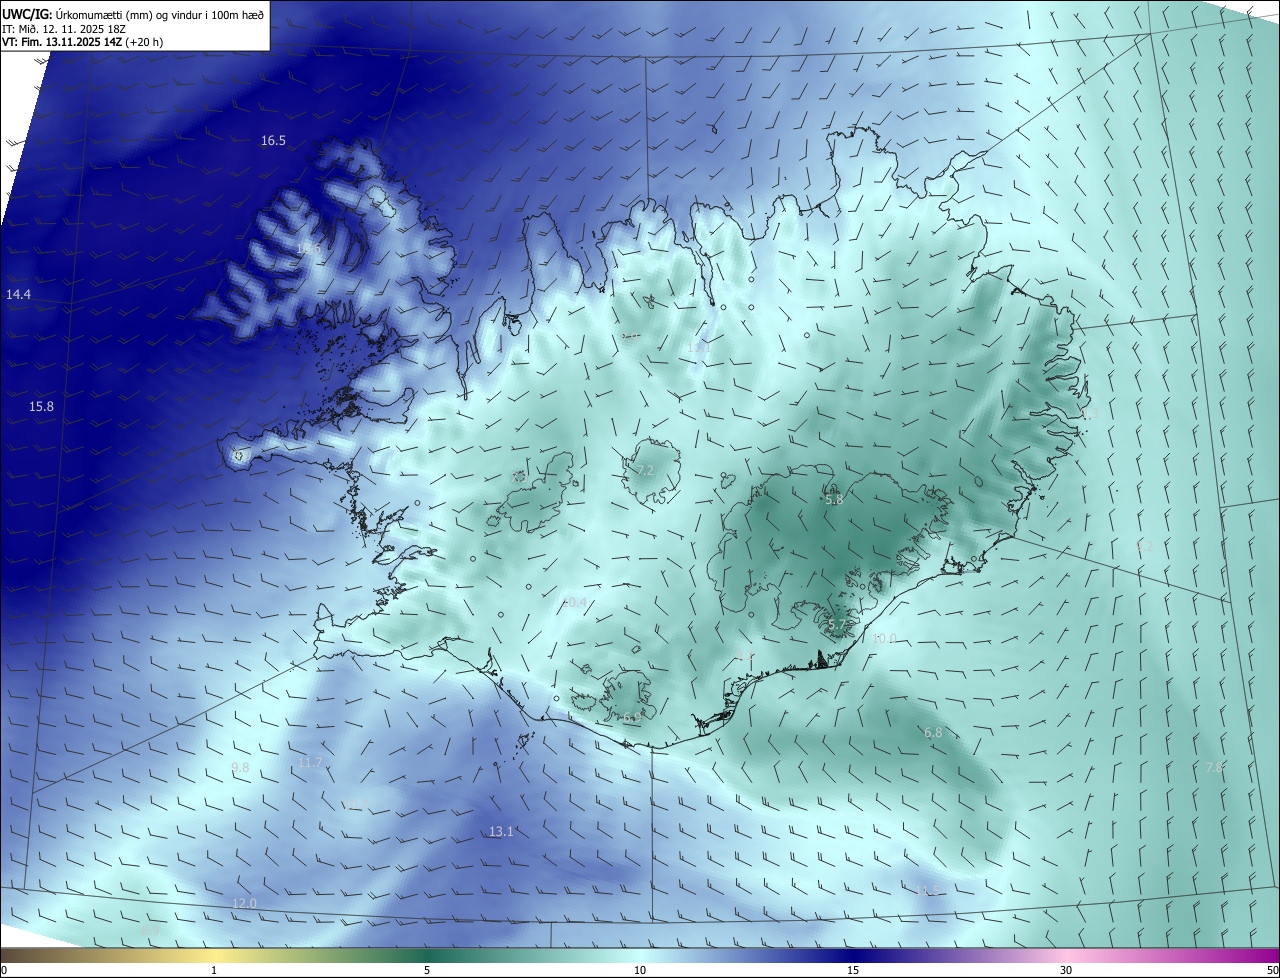
Task: Click the title "UWC/IG: Úrkomumætti (mm) og vindur í 100m hæð"
Action: point(134,14)
